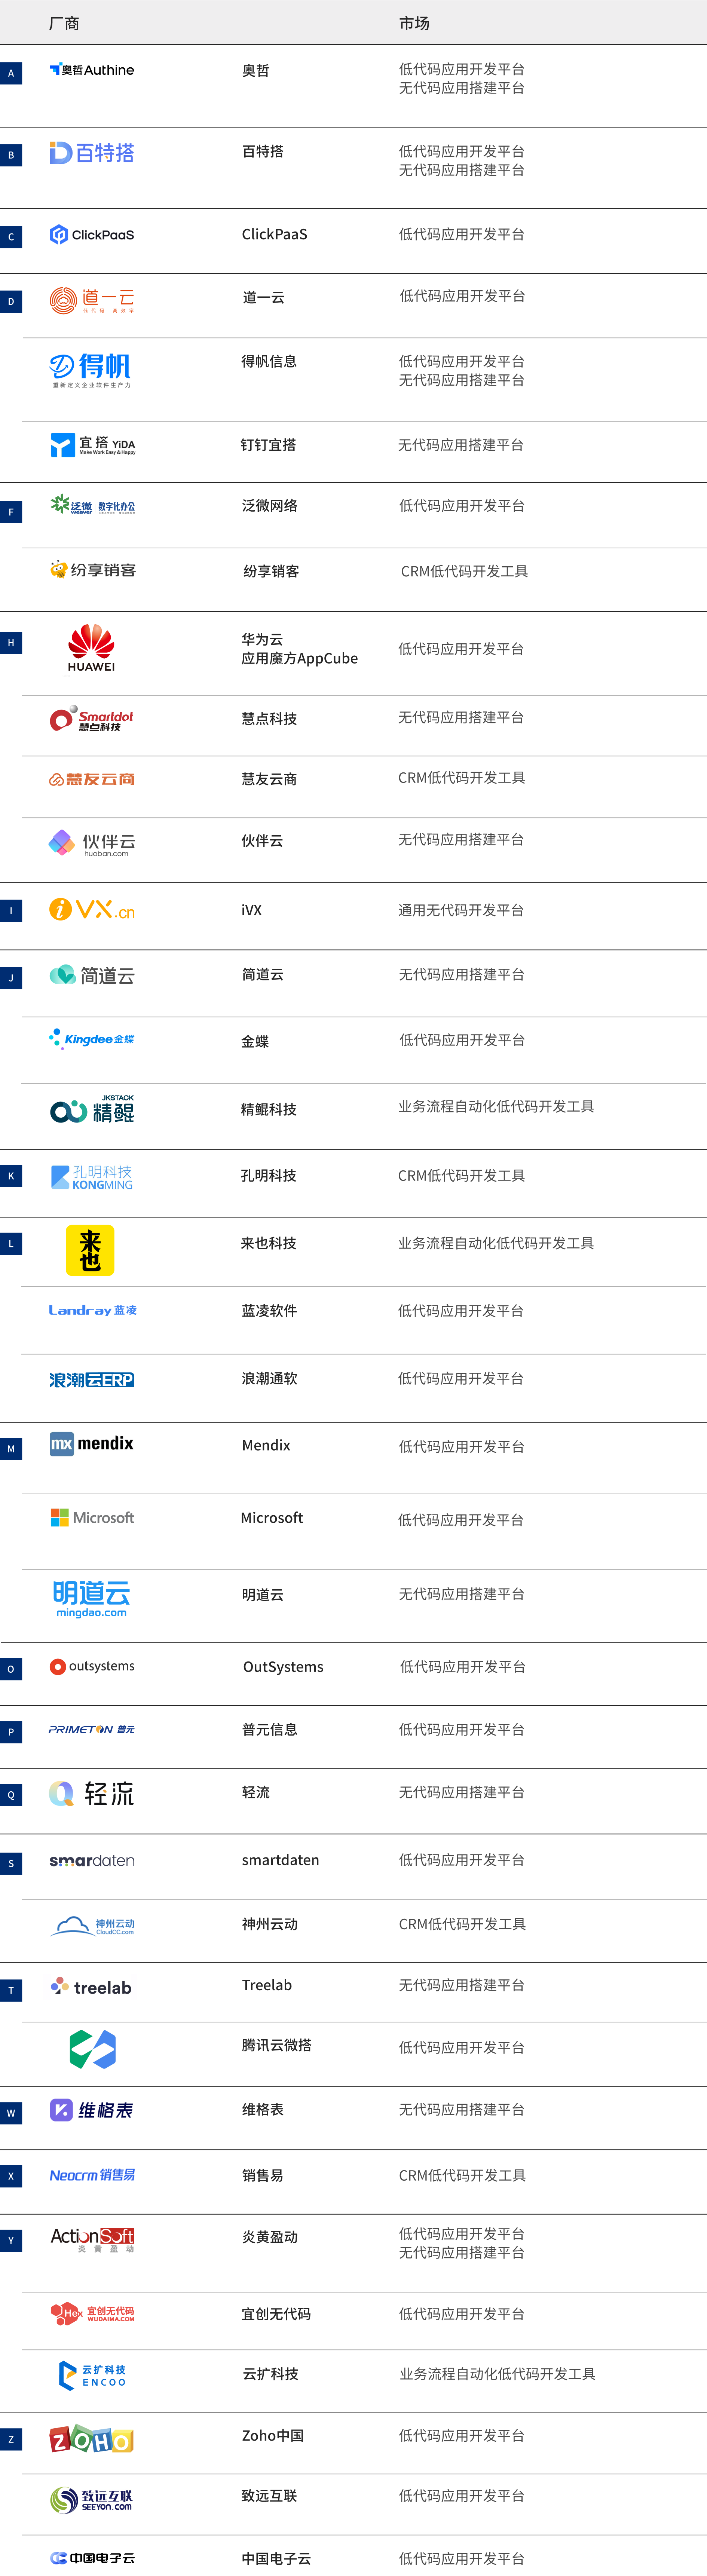Select the 市场 column header
Image resolution: width=707 pixels, height=2576 pixels.
pyautogui.click(x=414, y=23)
